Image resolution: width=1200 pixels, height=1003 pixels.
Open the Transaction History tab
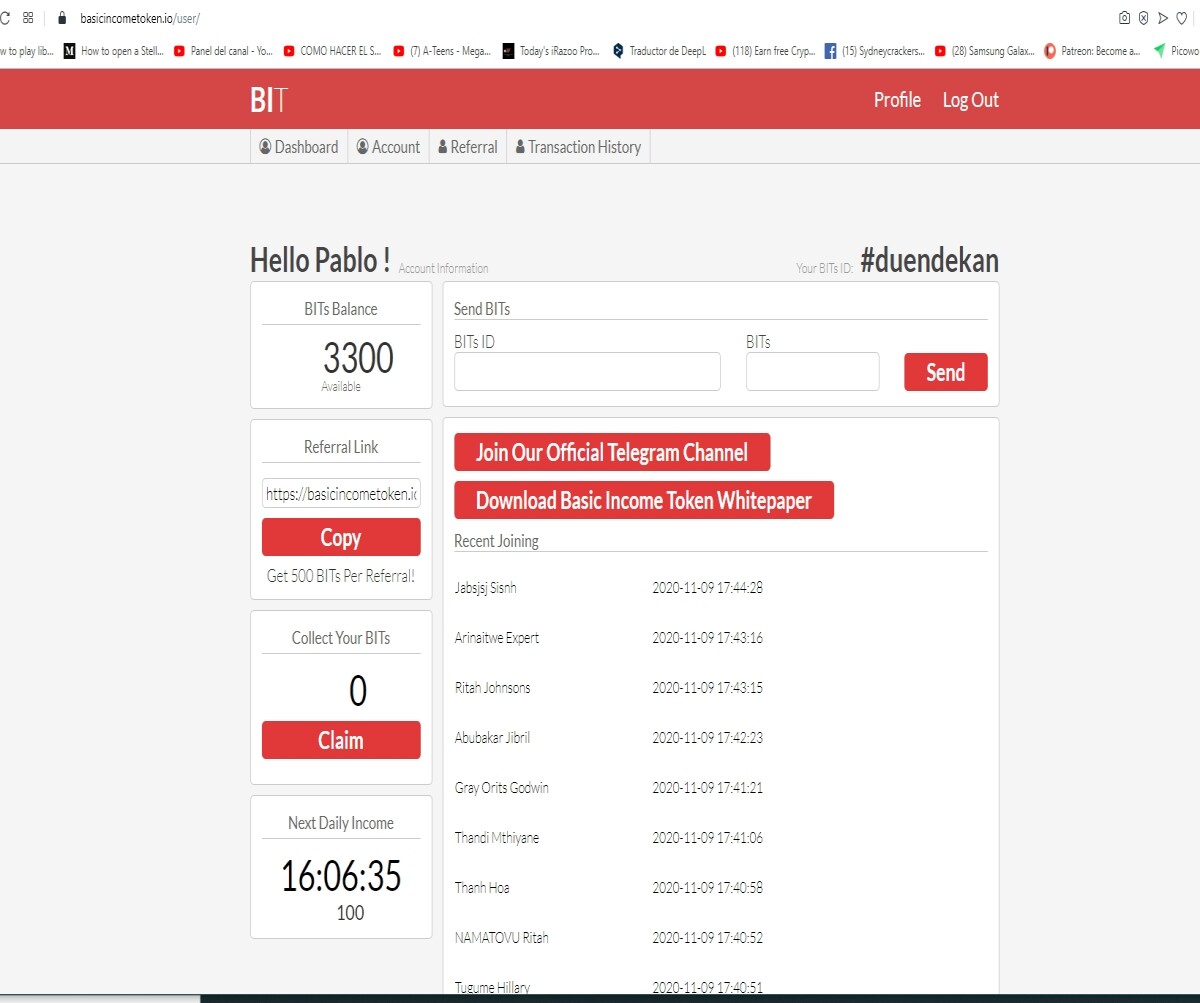(579, 147)
